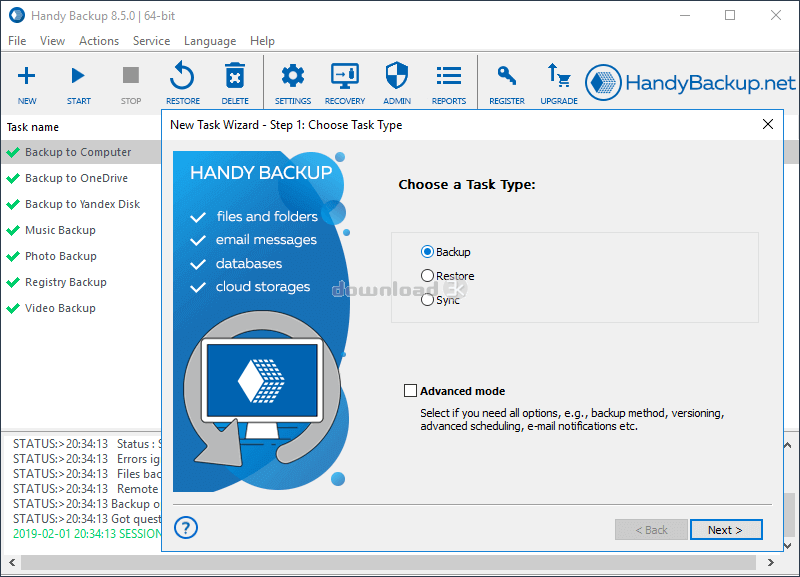Open the Language menu

point(210,41)
